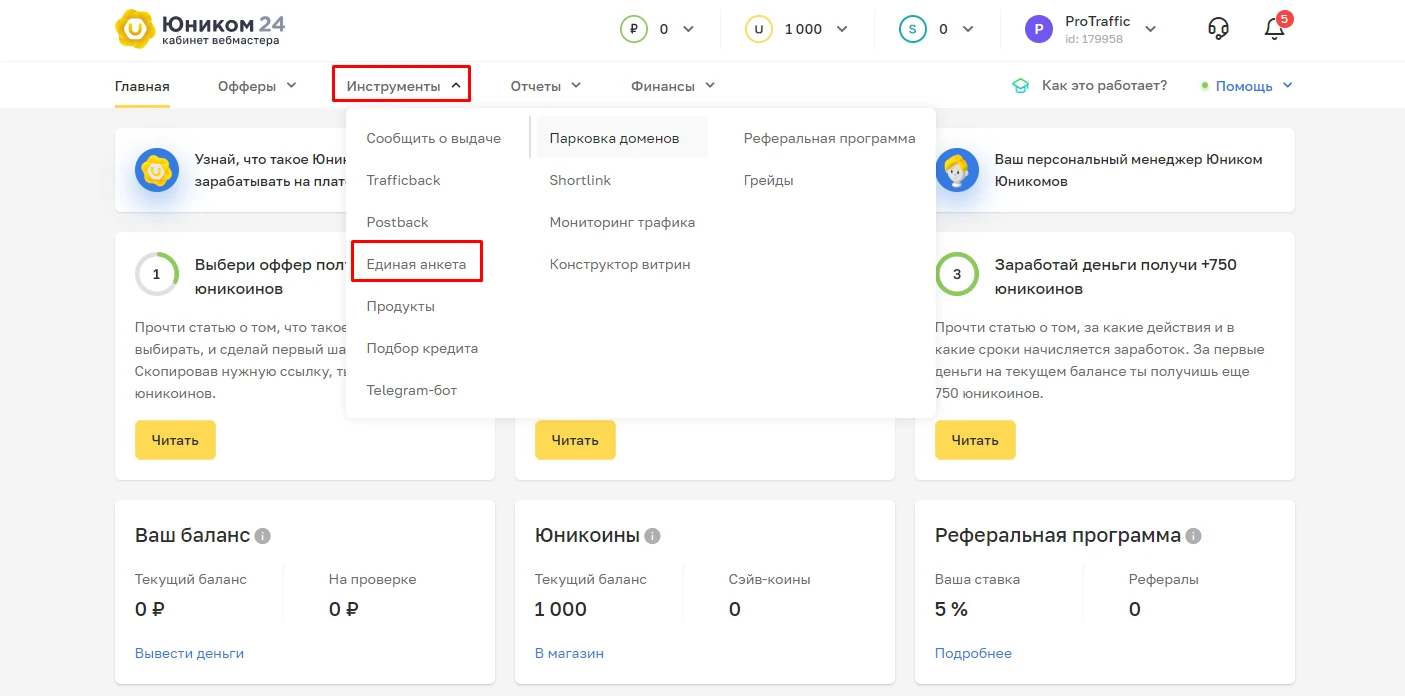Viewport: 1405px width, 696px height.
Task: Click the step 1 circle indicator
Action: point(157,274)
